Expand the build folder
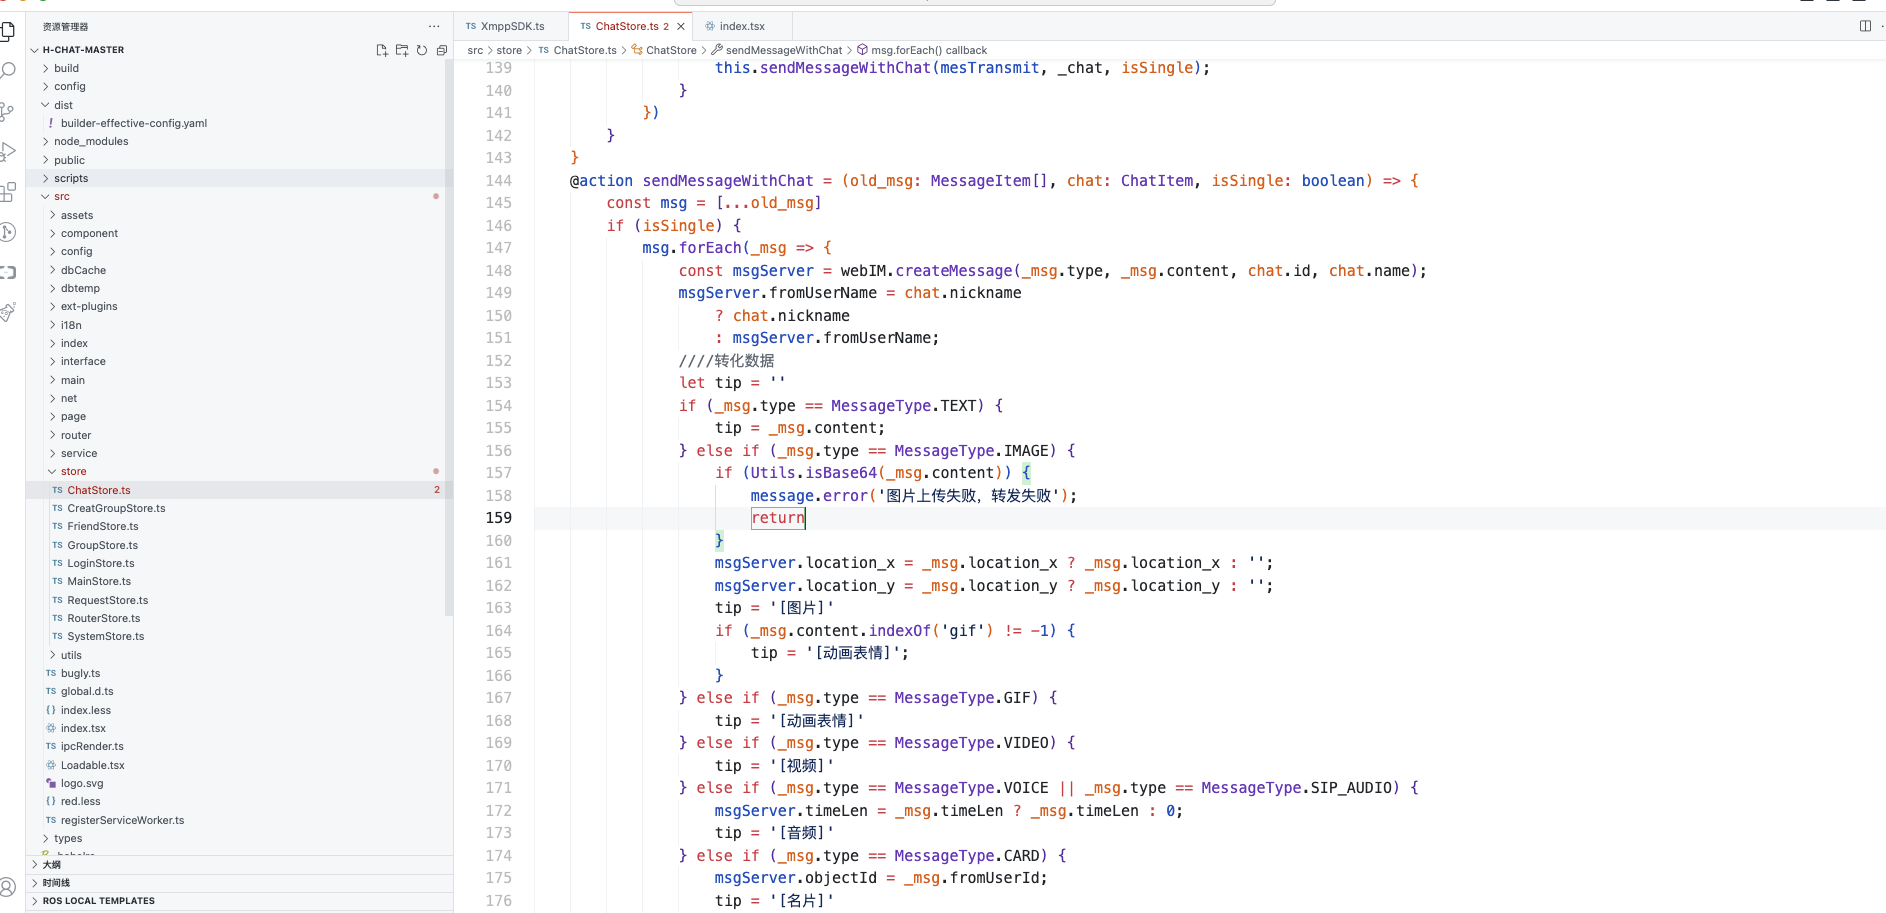The image size is (1886, 913). coord(240,68)
